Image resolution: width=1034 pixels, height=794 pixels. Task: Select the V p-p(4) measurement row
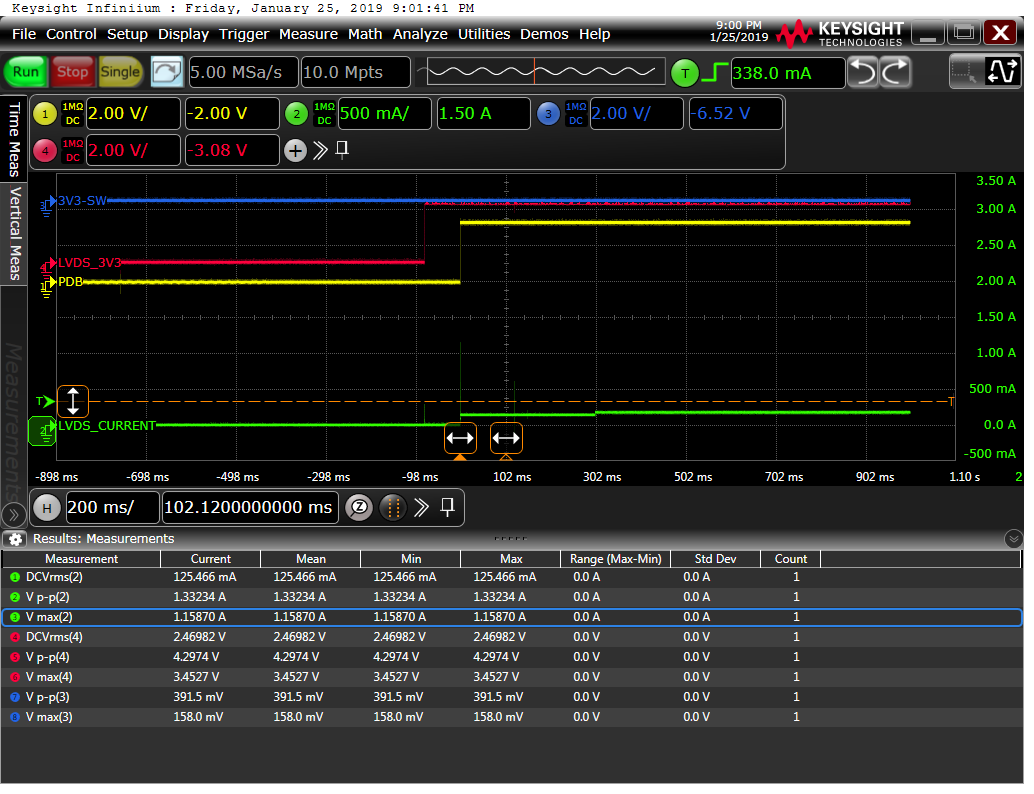512,657
